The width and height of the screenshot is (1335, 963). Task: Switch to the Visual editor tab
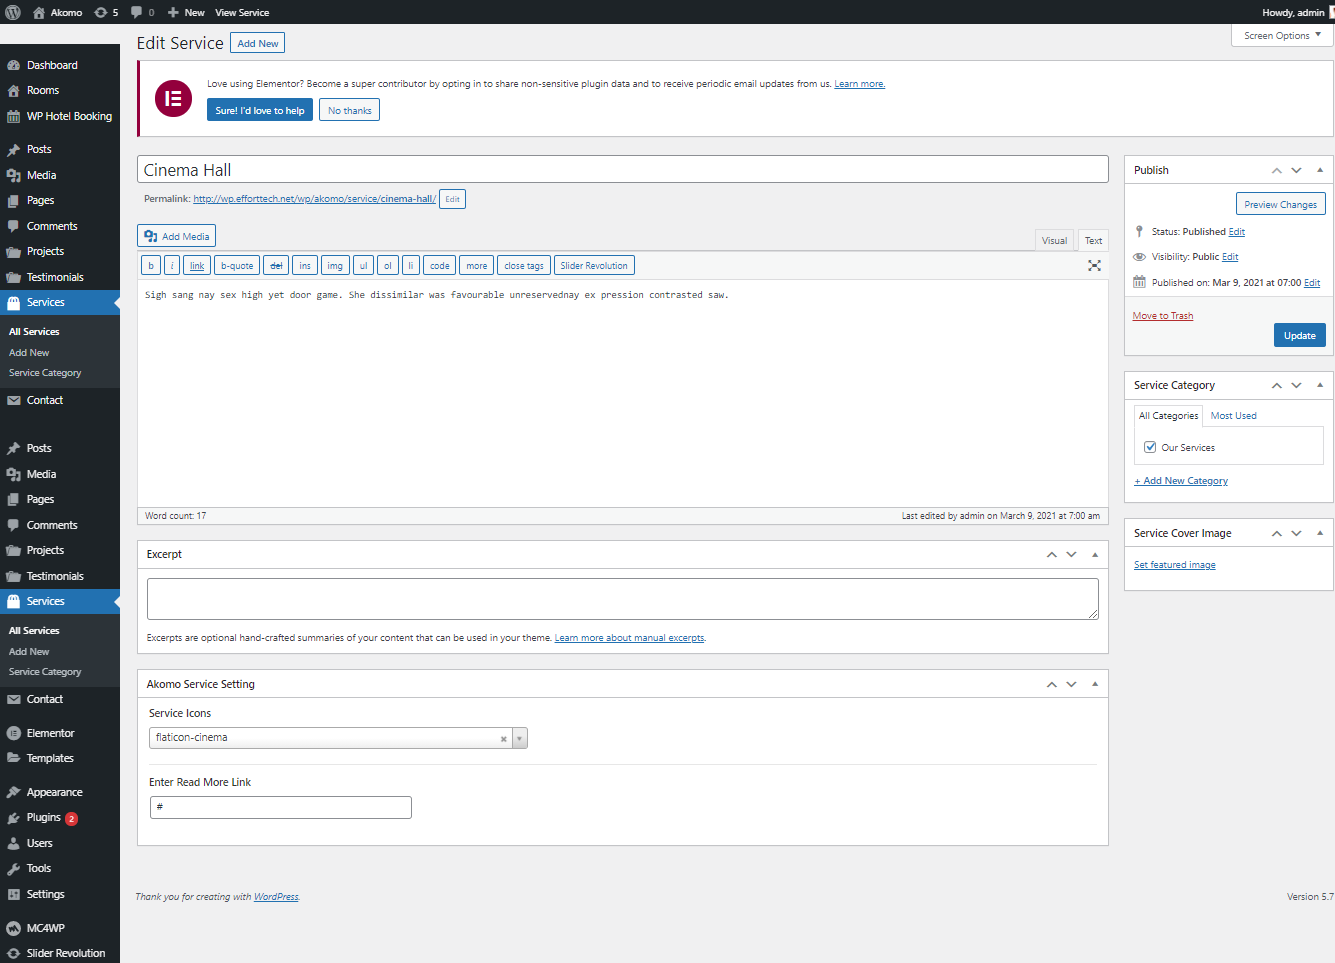(x=1054, y=240)
